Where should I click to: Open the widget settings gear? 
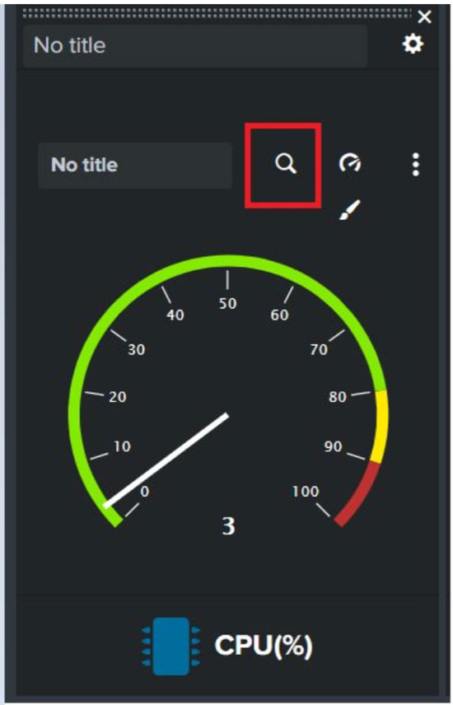point(413,44)
